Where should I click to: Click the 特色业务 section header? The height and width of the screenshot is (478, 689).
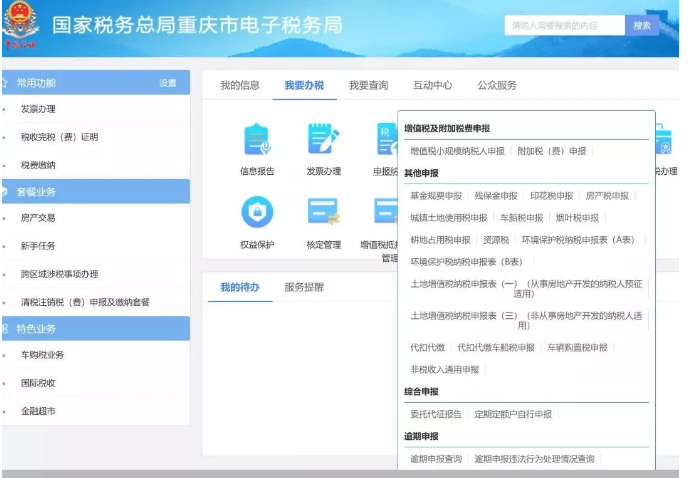click(96, 329)
